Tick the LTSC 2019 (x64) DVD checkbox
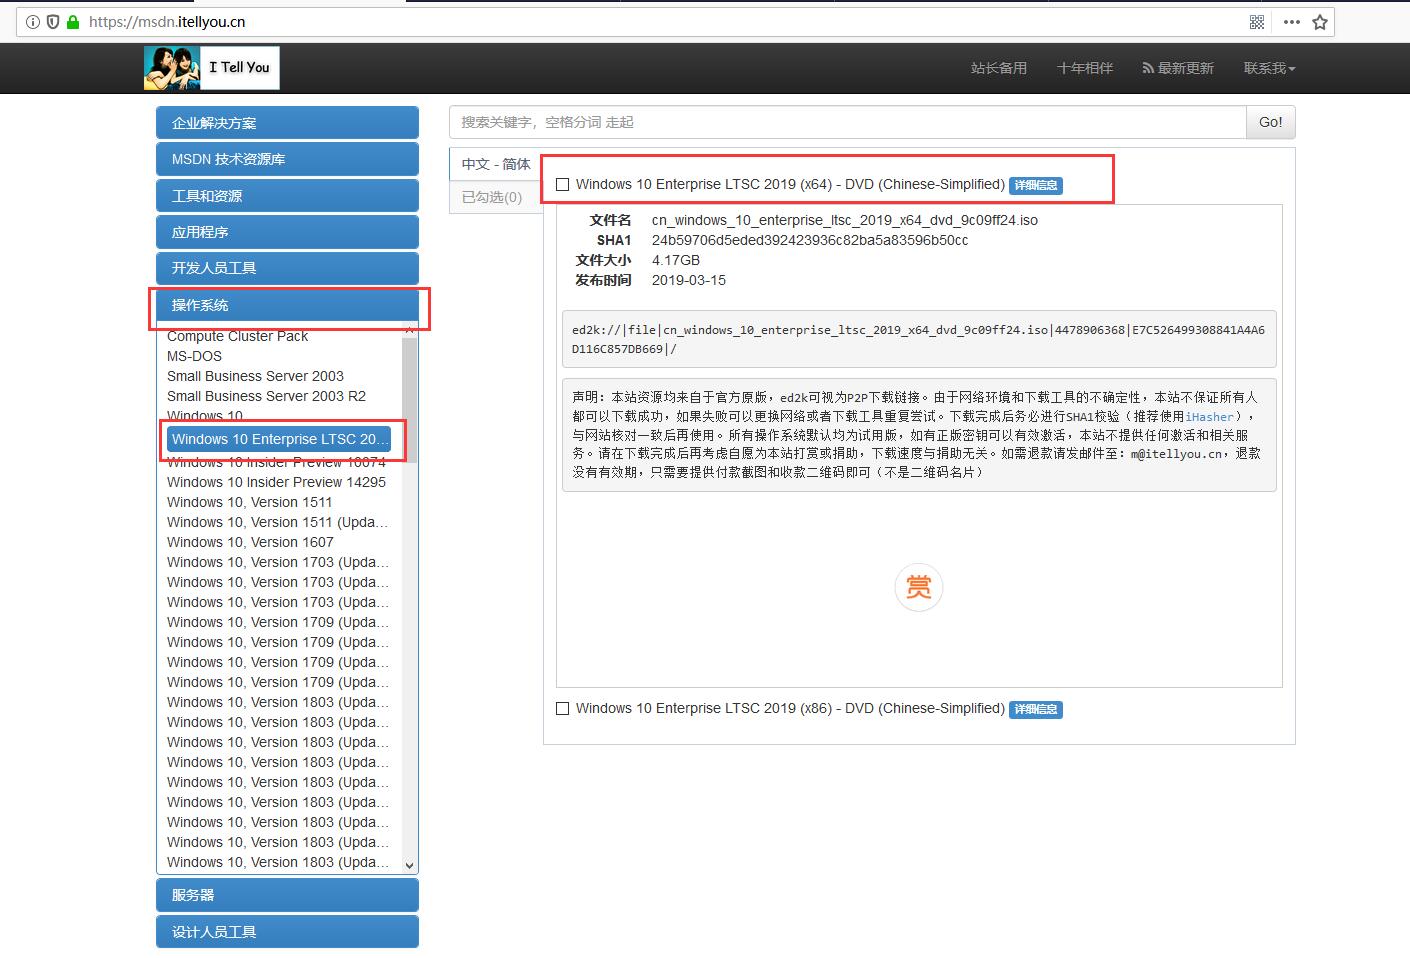Screen dimensions: 1410x958 [563, 185]
